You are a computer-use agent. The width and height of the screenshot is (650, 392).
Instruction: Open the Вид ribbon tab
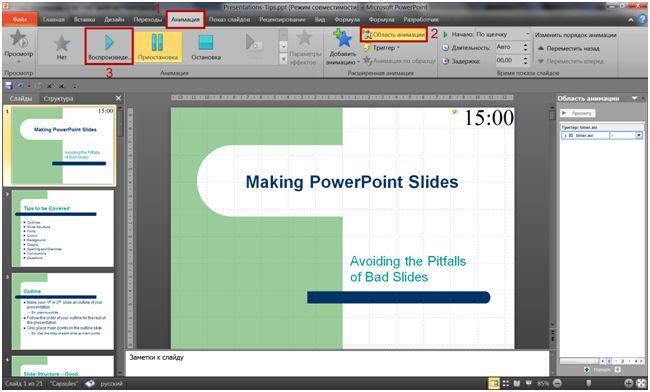click(320, 19)
